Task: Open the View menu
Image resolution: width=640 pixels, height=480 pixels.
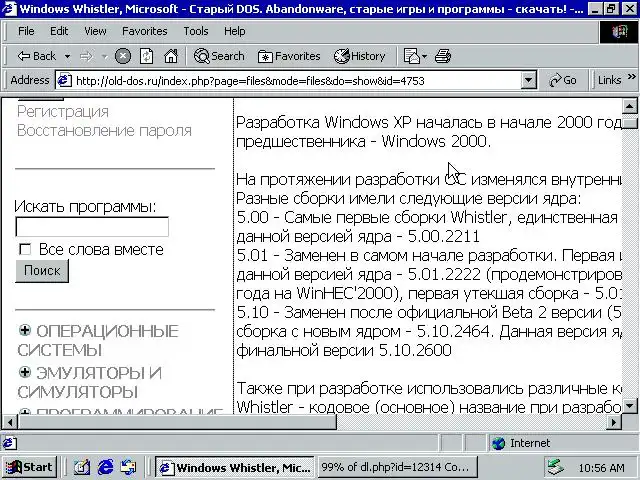Action: coord(95,31)
